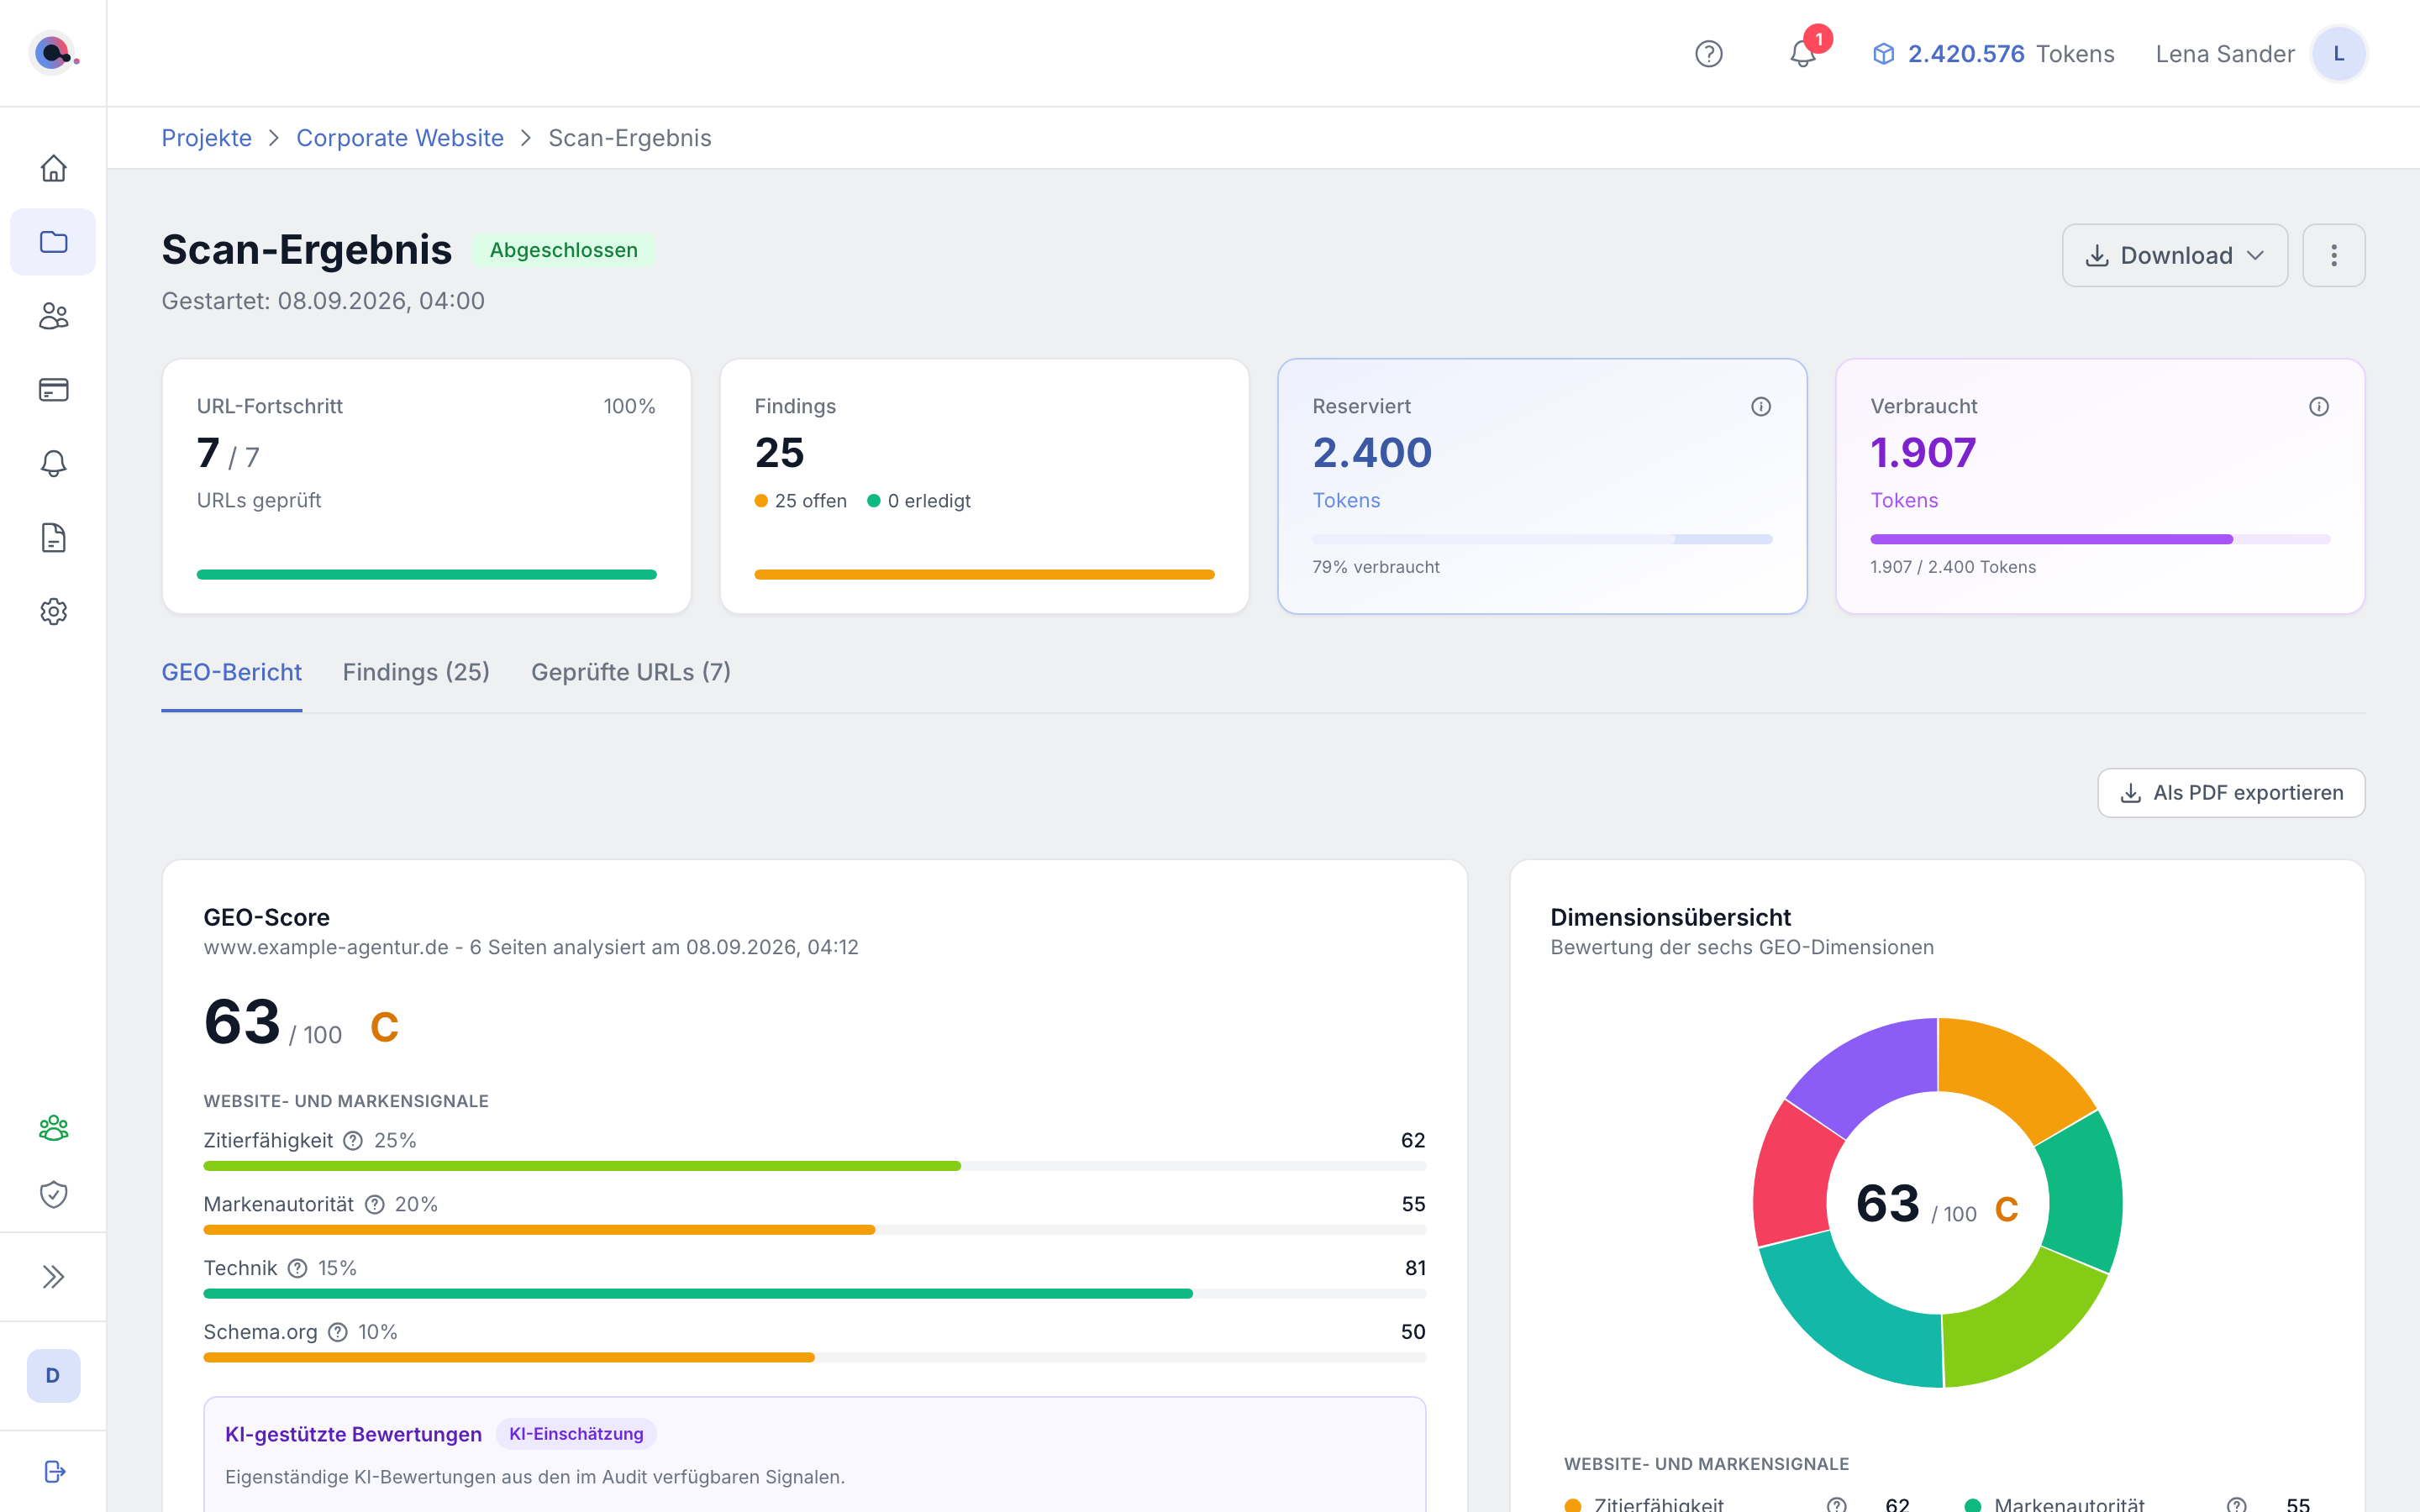The width and height of the screenshot is (2420, 1512).
Task: Go to Projekte breadcrumb link
Action: coord(206,138)
